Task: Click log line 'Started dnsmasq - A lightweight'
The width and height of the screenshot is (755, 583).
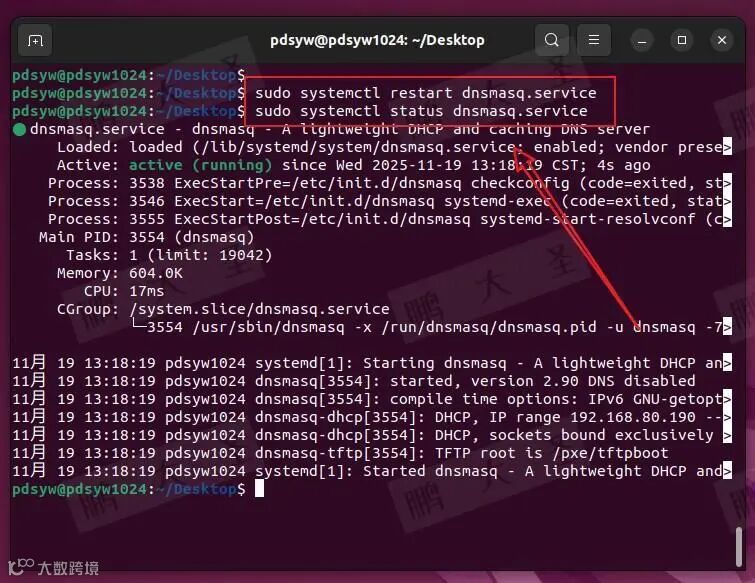Action: pyautogui.click(x=372, y=471)
